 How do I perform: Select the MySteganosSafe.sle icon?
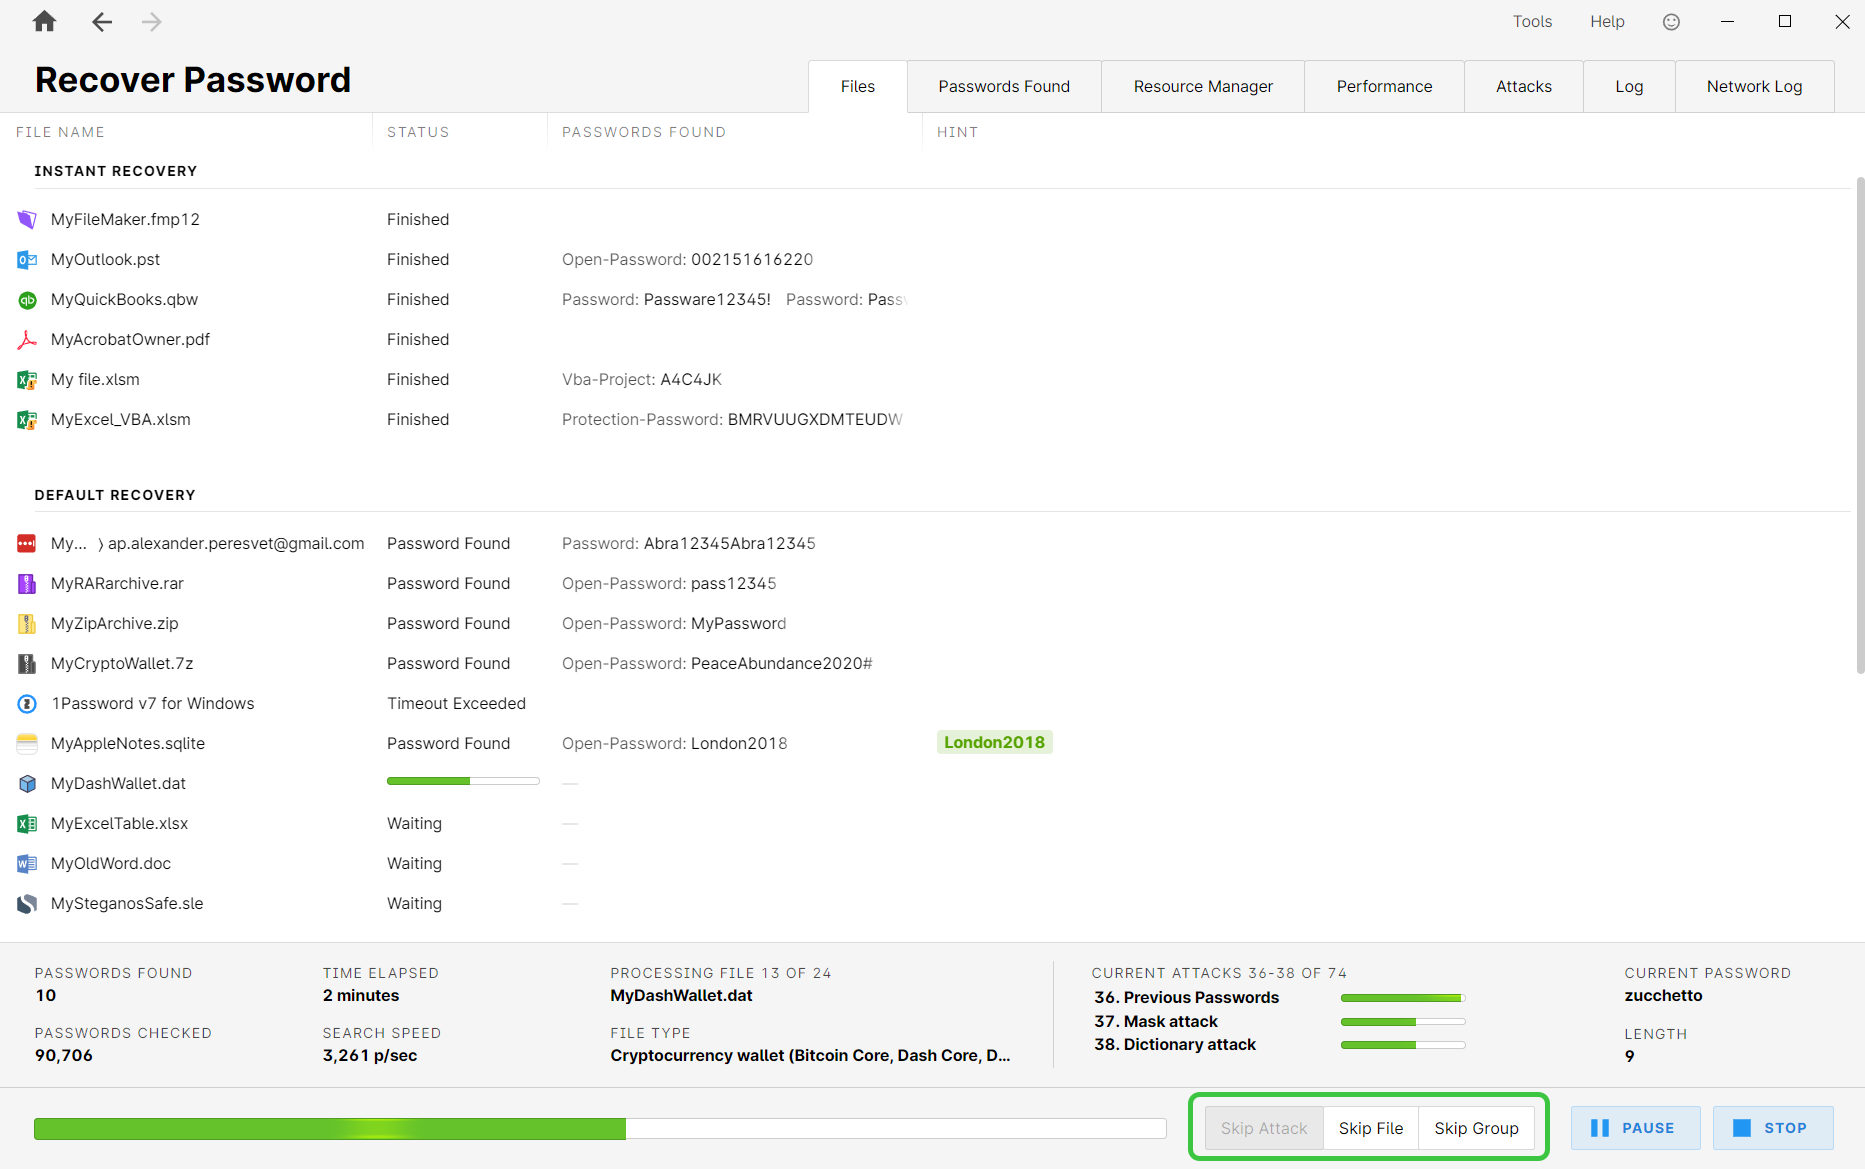point(27,903)
